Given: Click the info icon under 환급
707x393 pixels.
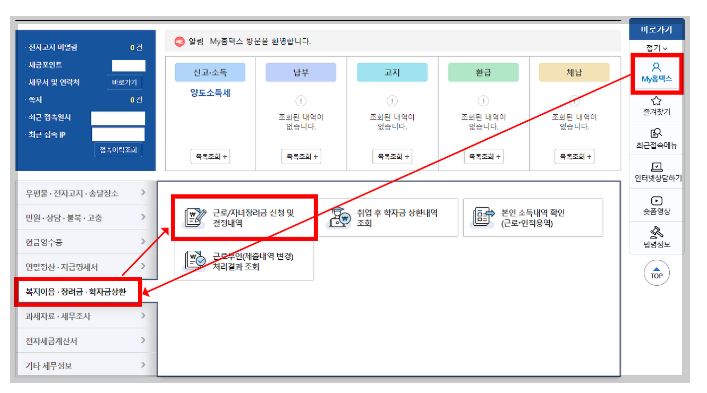Looking at the screenshot, I should (x=483, y=101).
